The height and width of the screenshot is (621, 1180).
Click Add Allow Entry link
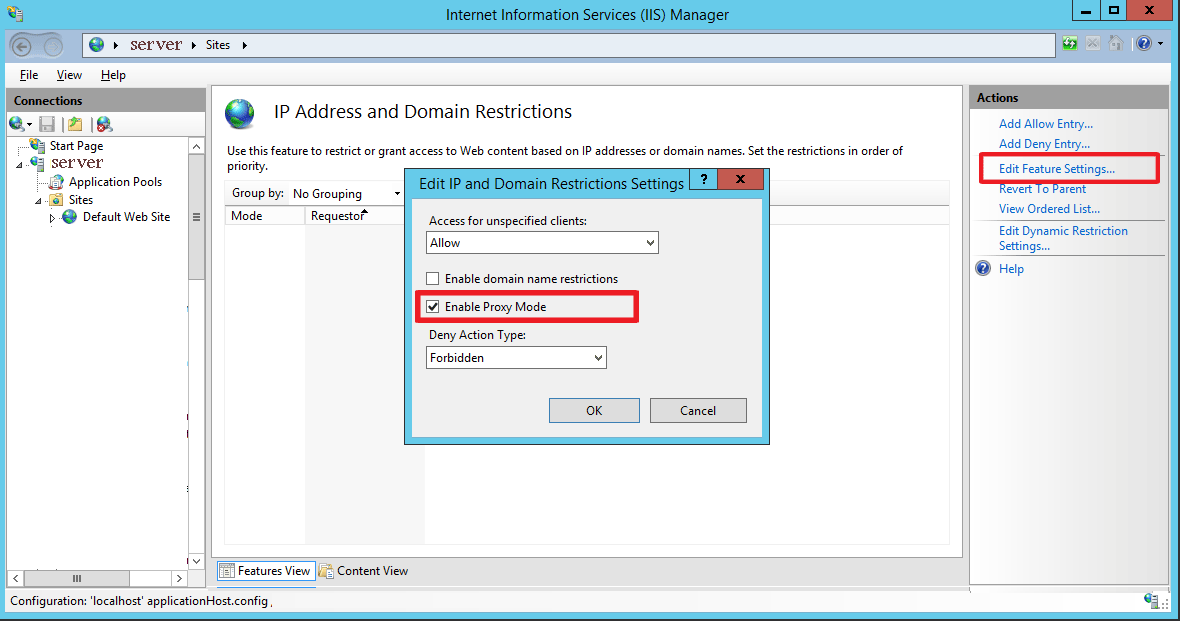[x=1045, y=123]
